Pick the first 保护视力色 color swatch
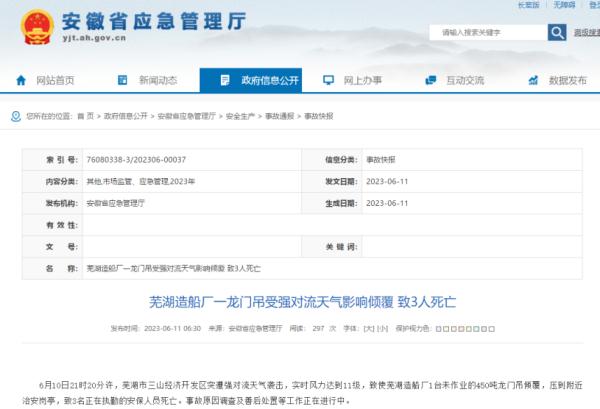 (x=439, y=329)
